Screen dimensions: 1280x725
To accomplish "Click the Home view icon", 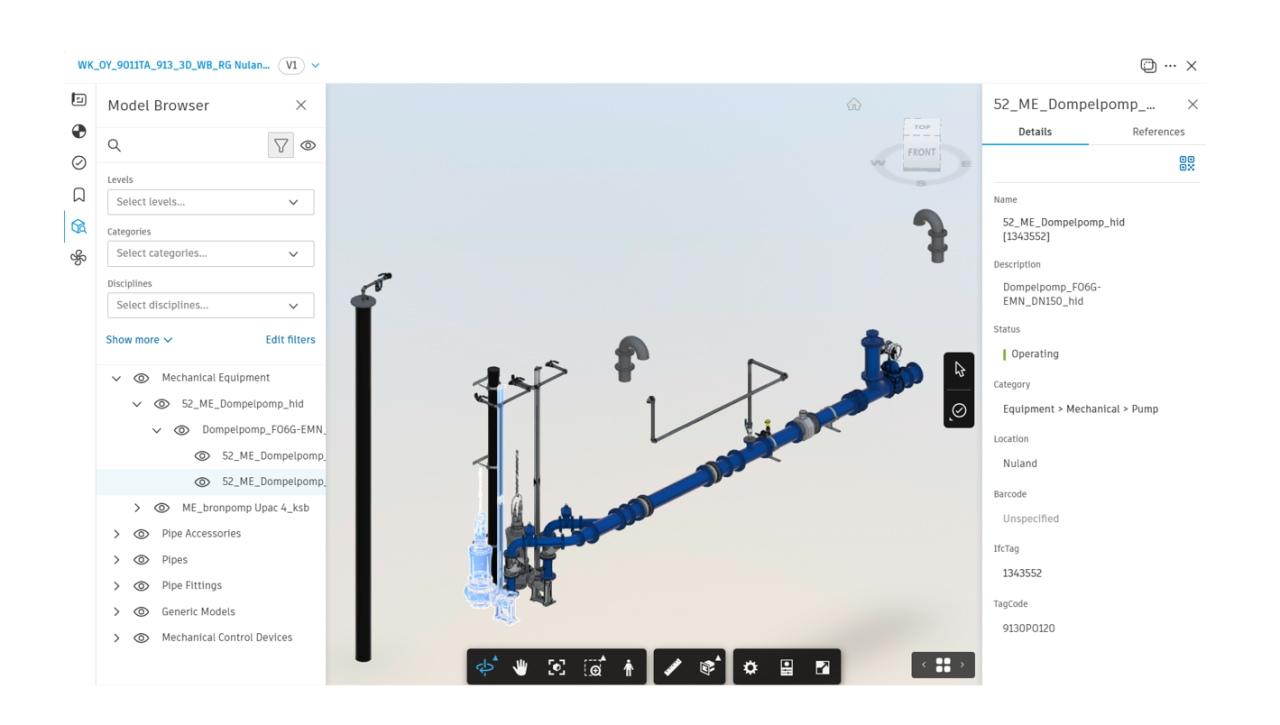I will [854, 104].
